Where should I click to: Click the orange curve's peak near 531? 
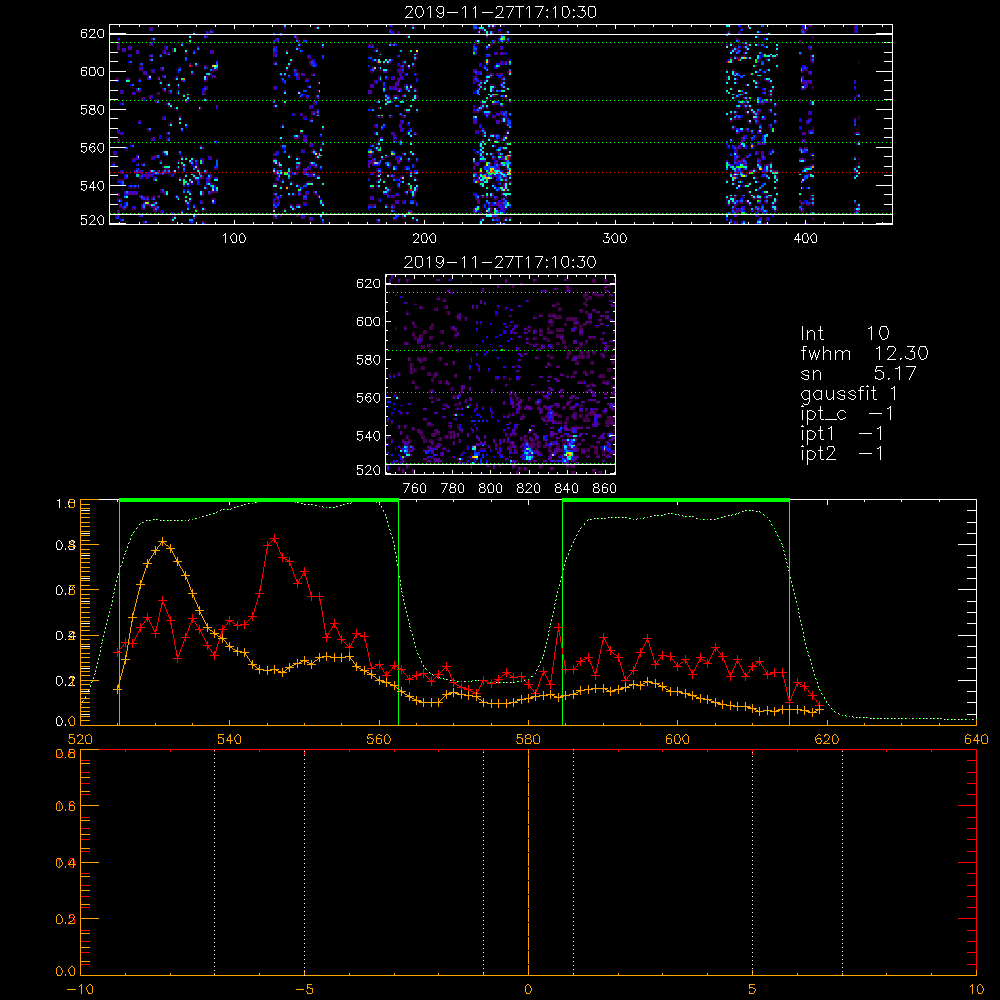click(163, 541)
